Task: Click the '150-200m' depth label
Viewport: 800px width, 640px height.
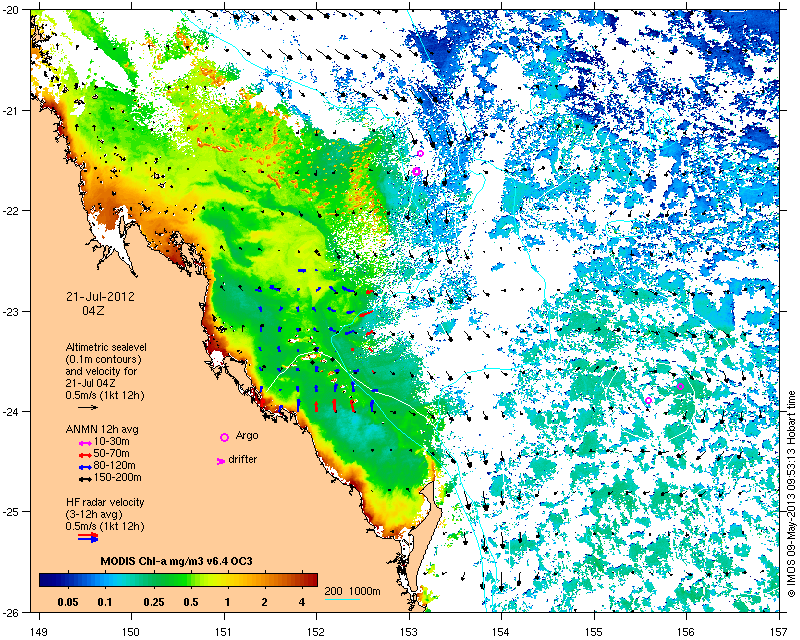Action: pos(117,478)
